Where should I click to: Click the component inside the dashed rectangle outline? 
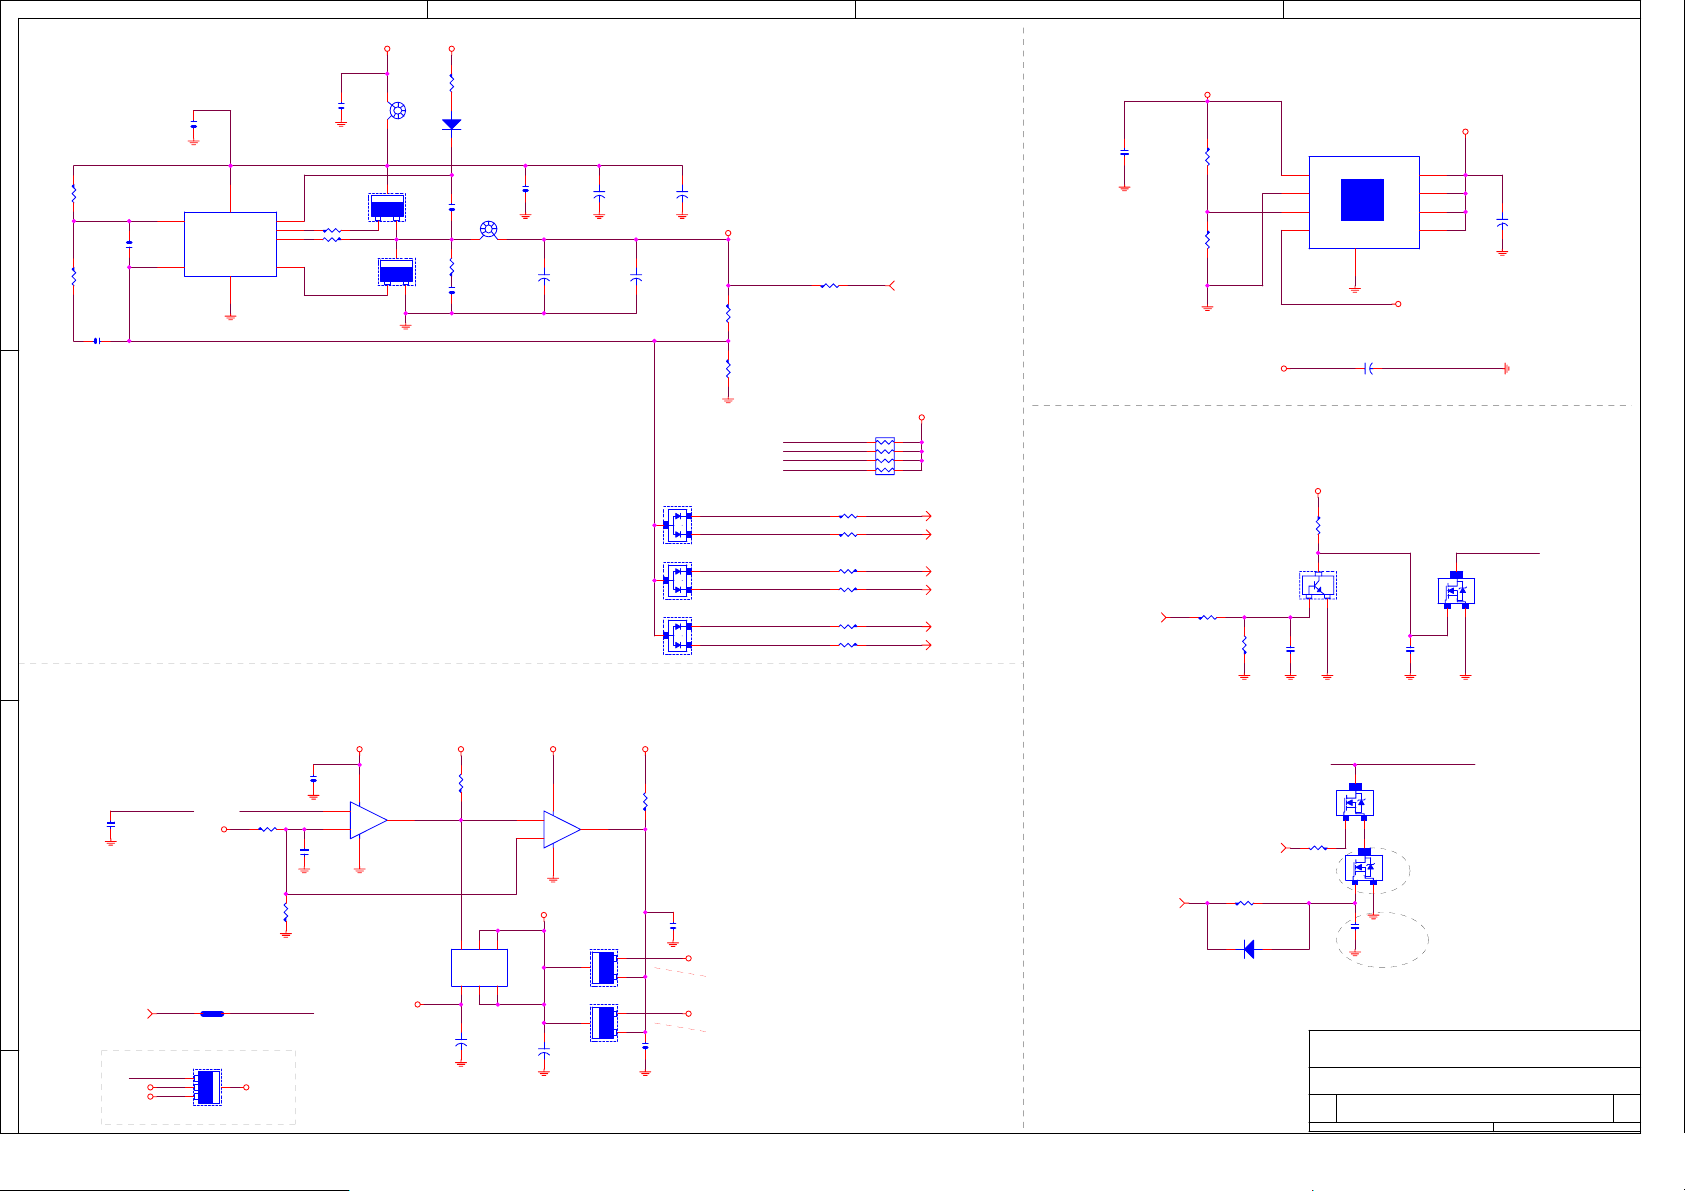(x=207, y=1087)
